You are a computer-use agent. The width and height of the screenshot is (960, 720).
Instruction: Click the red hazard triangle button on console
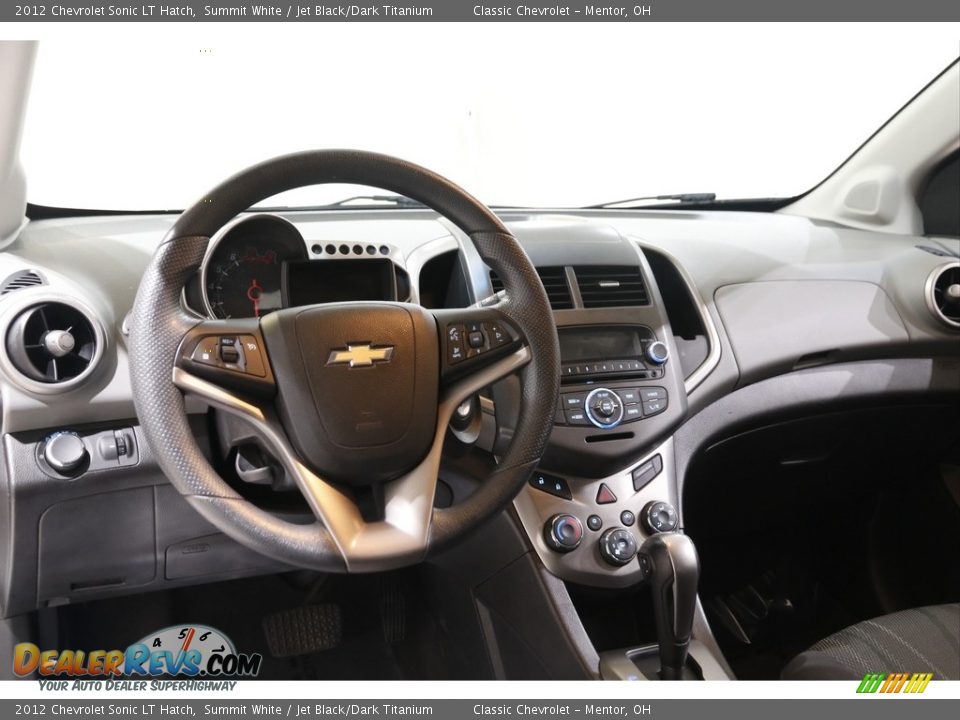click(x=606, y=494)
